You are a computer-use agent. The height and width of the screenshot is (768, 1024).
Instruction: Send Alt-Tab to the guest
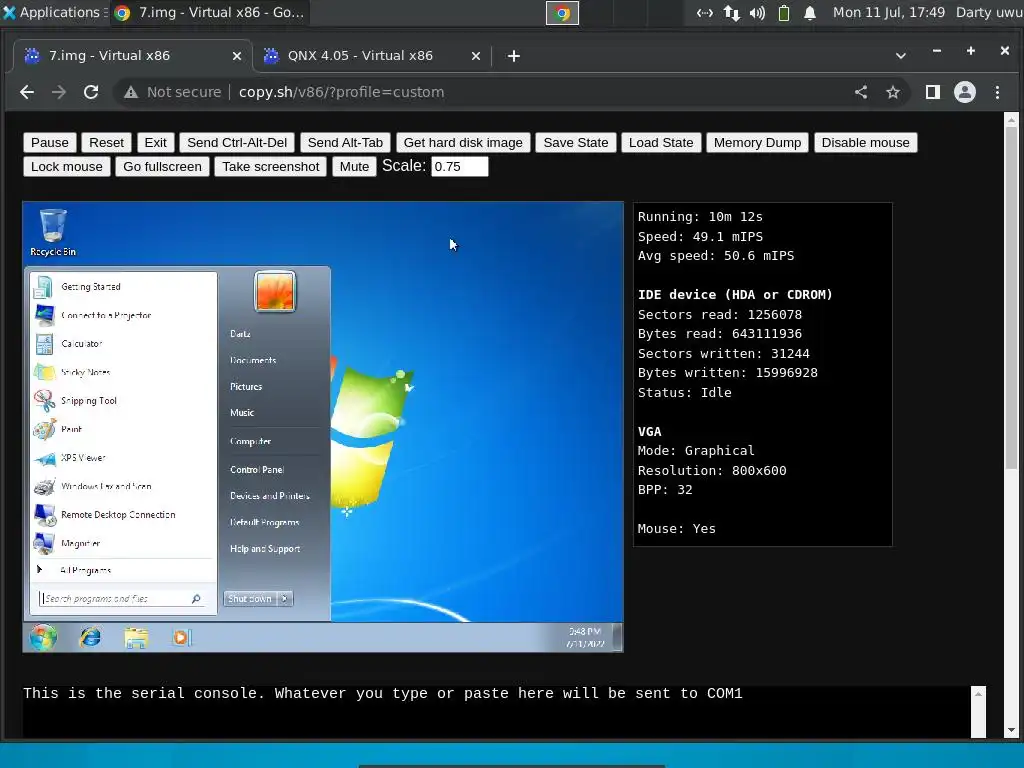pos(345,142)
